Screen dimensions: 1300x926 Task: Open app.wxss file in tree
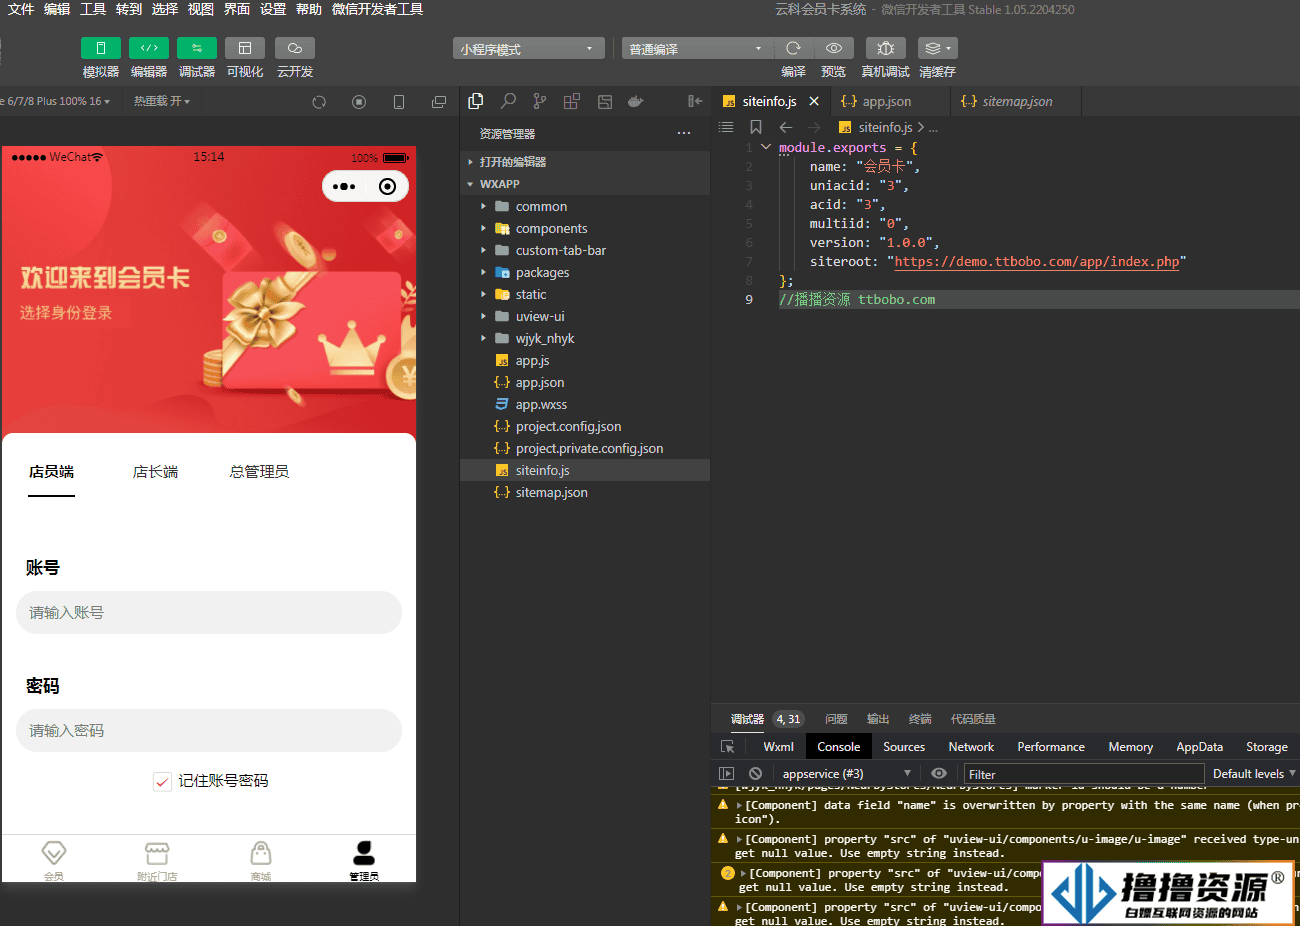pos(585,404)
